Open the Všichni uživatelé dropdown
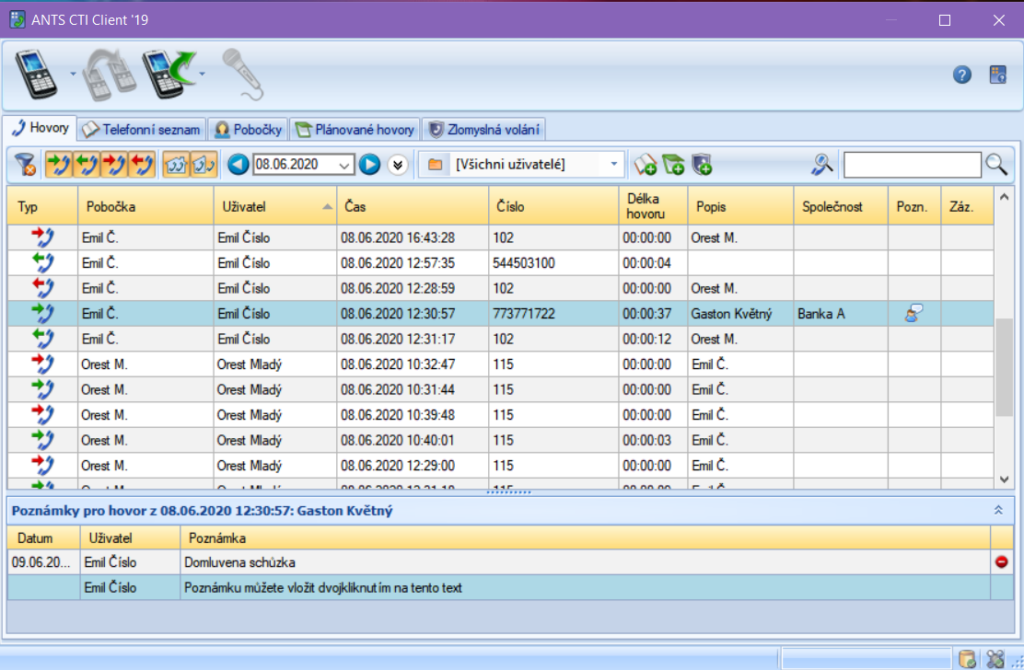Viewport: 1024px width, 670px height. click(x=613, y=164)
